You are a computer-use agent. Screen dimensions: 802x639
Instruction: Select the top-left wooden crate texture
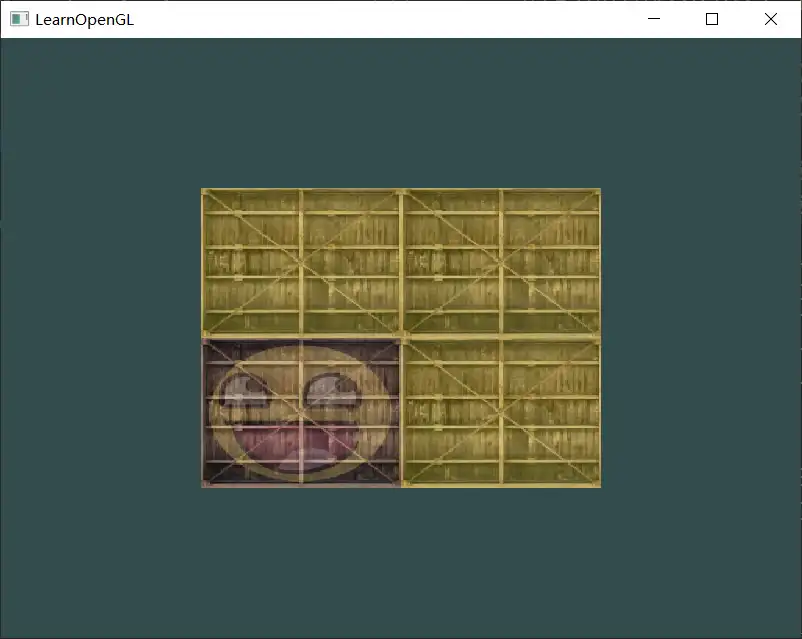301,262
